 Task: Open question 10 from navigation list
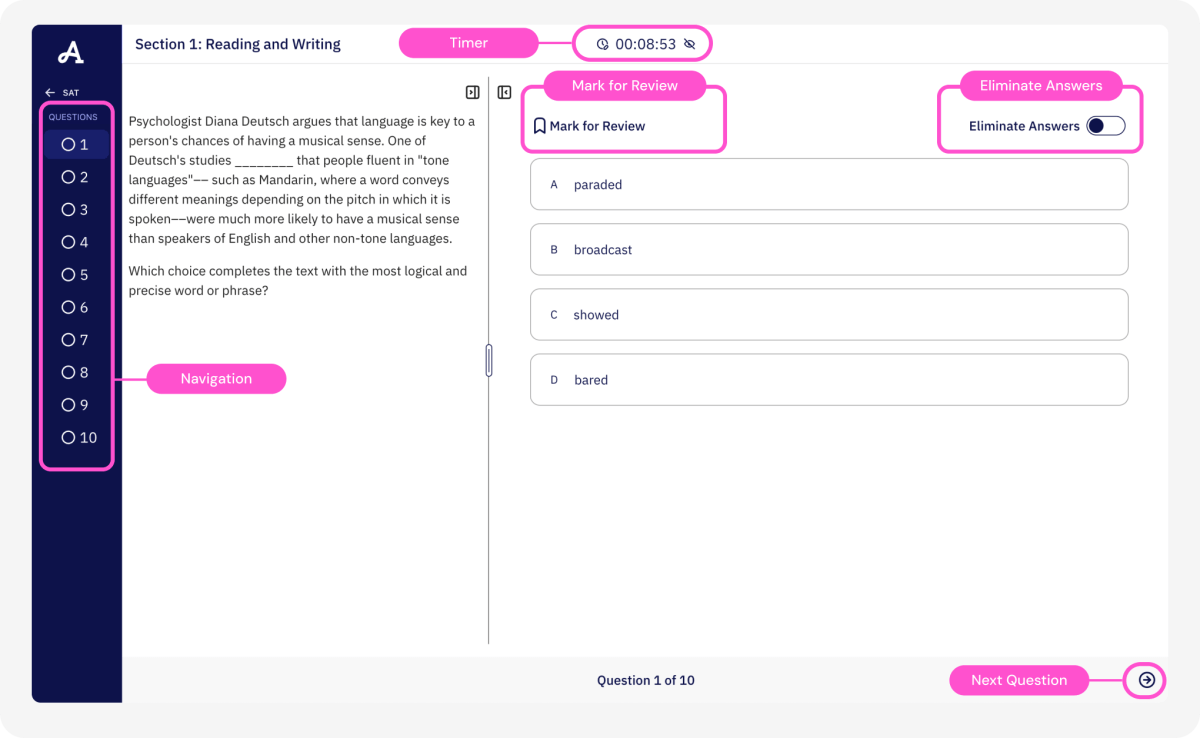tap(79, 437)
